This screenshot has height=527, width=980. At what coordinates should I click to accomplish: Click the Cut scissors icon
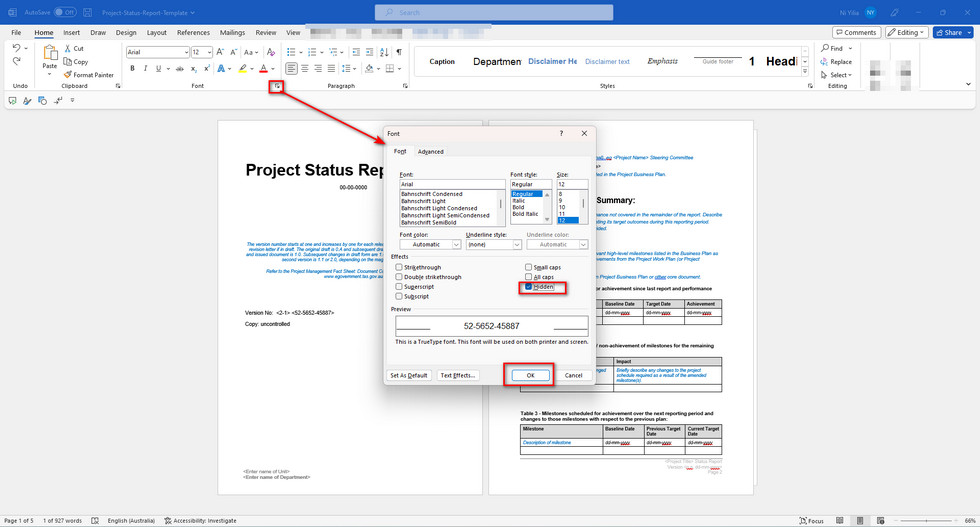coord(66,48)
